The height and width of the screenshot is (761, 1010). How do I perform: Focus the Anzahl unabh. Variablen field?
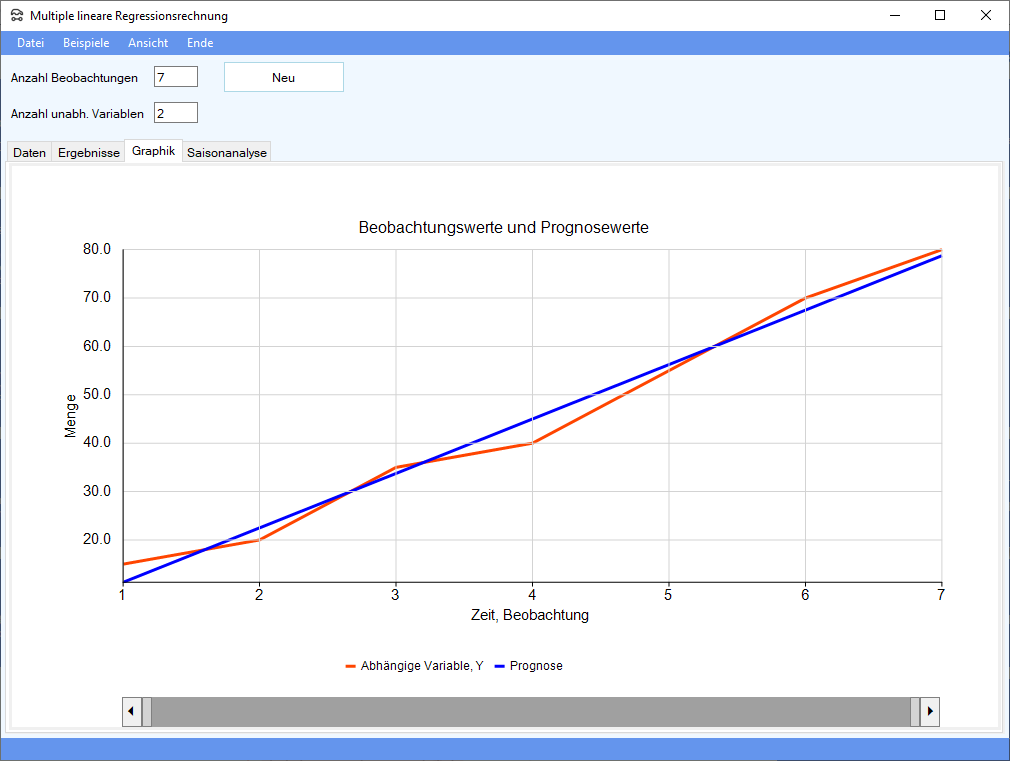(x=176, y=113)
